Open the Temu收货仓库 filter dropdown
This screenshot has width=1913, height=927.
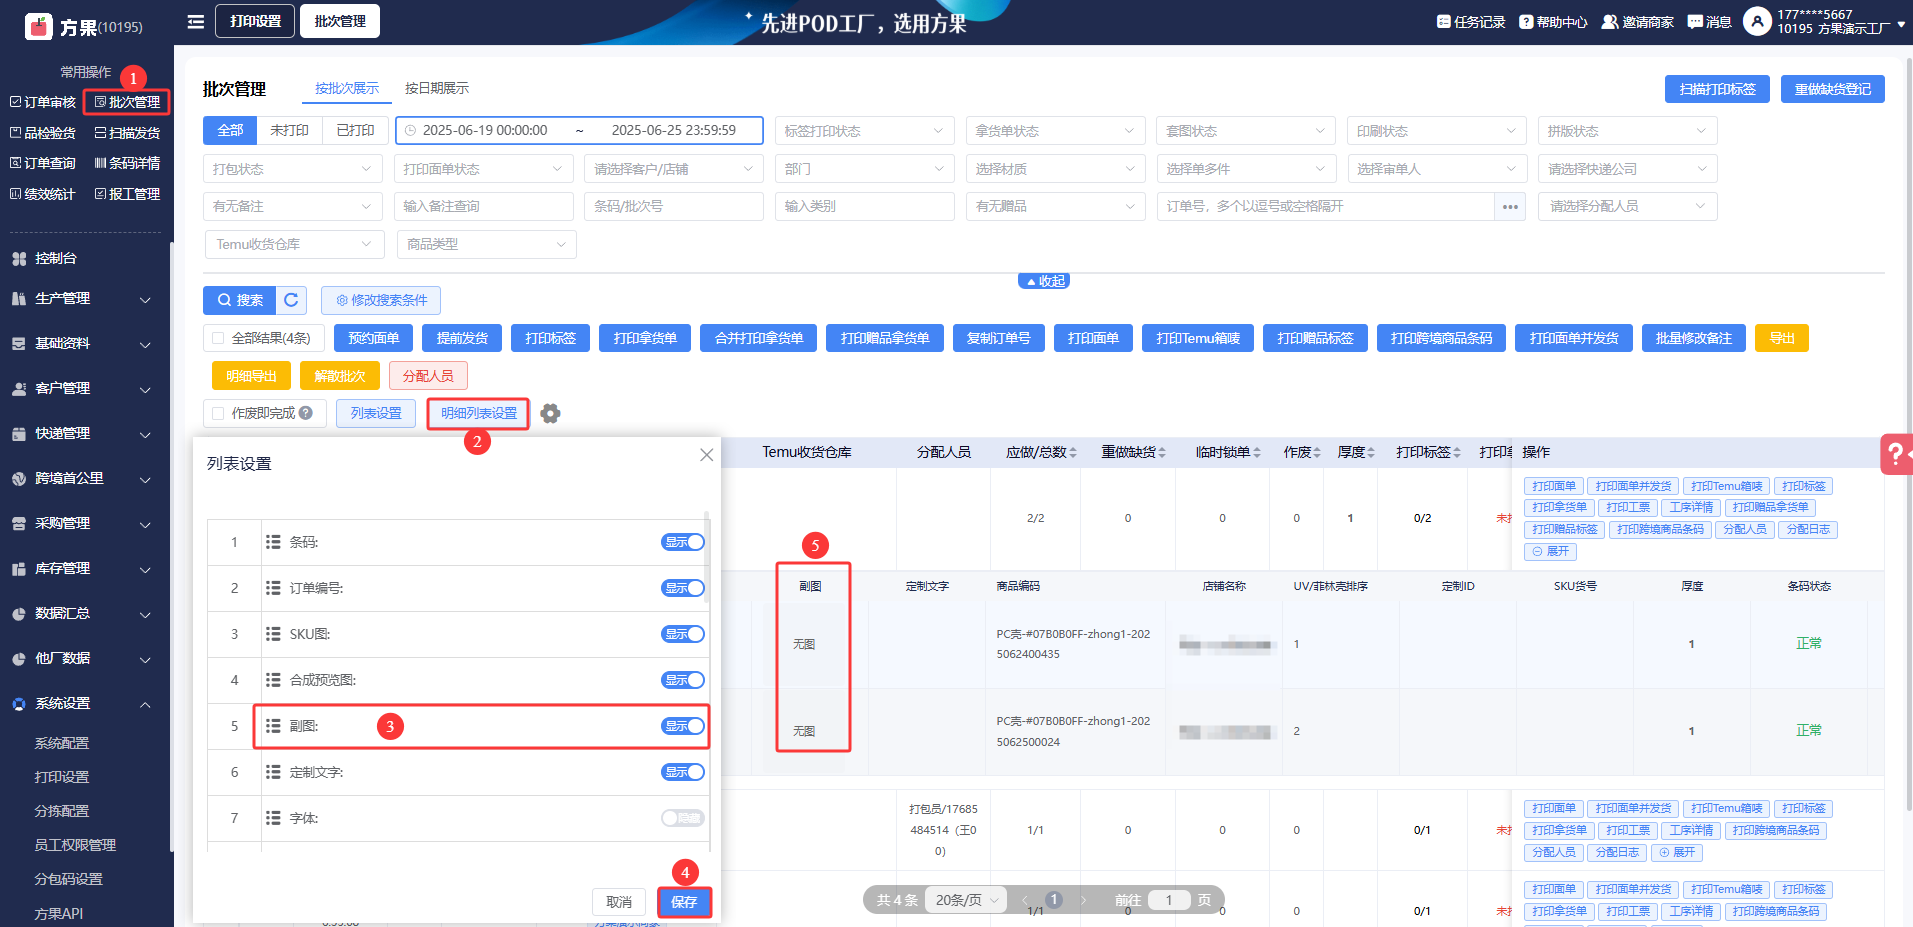(294, 244)
